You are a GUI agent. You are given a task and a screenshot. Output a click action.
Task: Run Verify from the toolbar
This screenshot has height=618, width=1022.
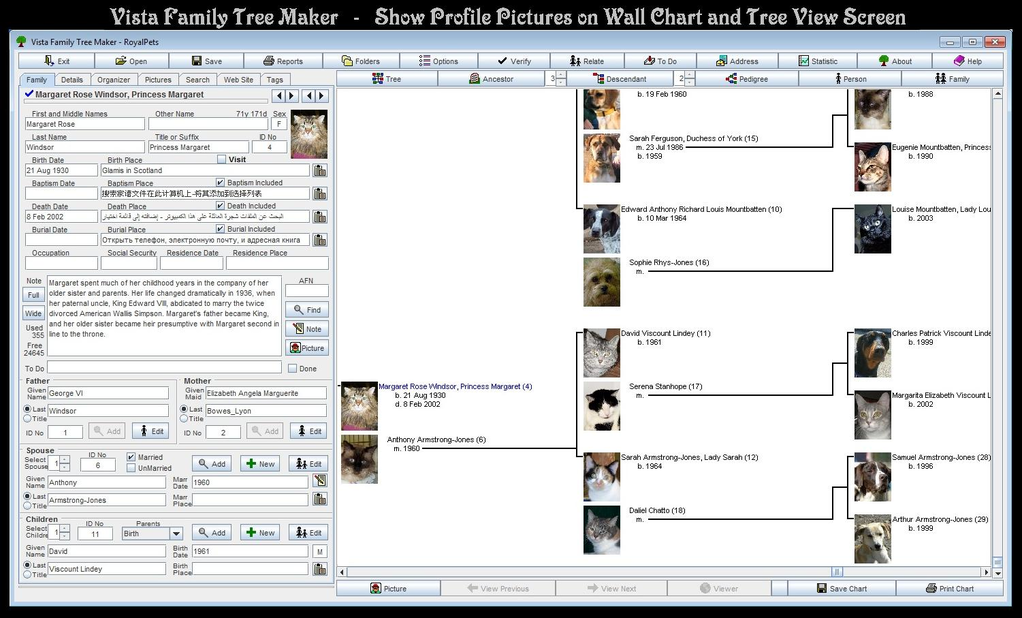click(514, 61)
